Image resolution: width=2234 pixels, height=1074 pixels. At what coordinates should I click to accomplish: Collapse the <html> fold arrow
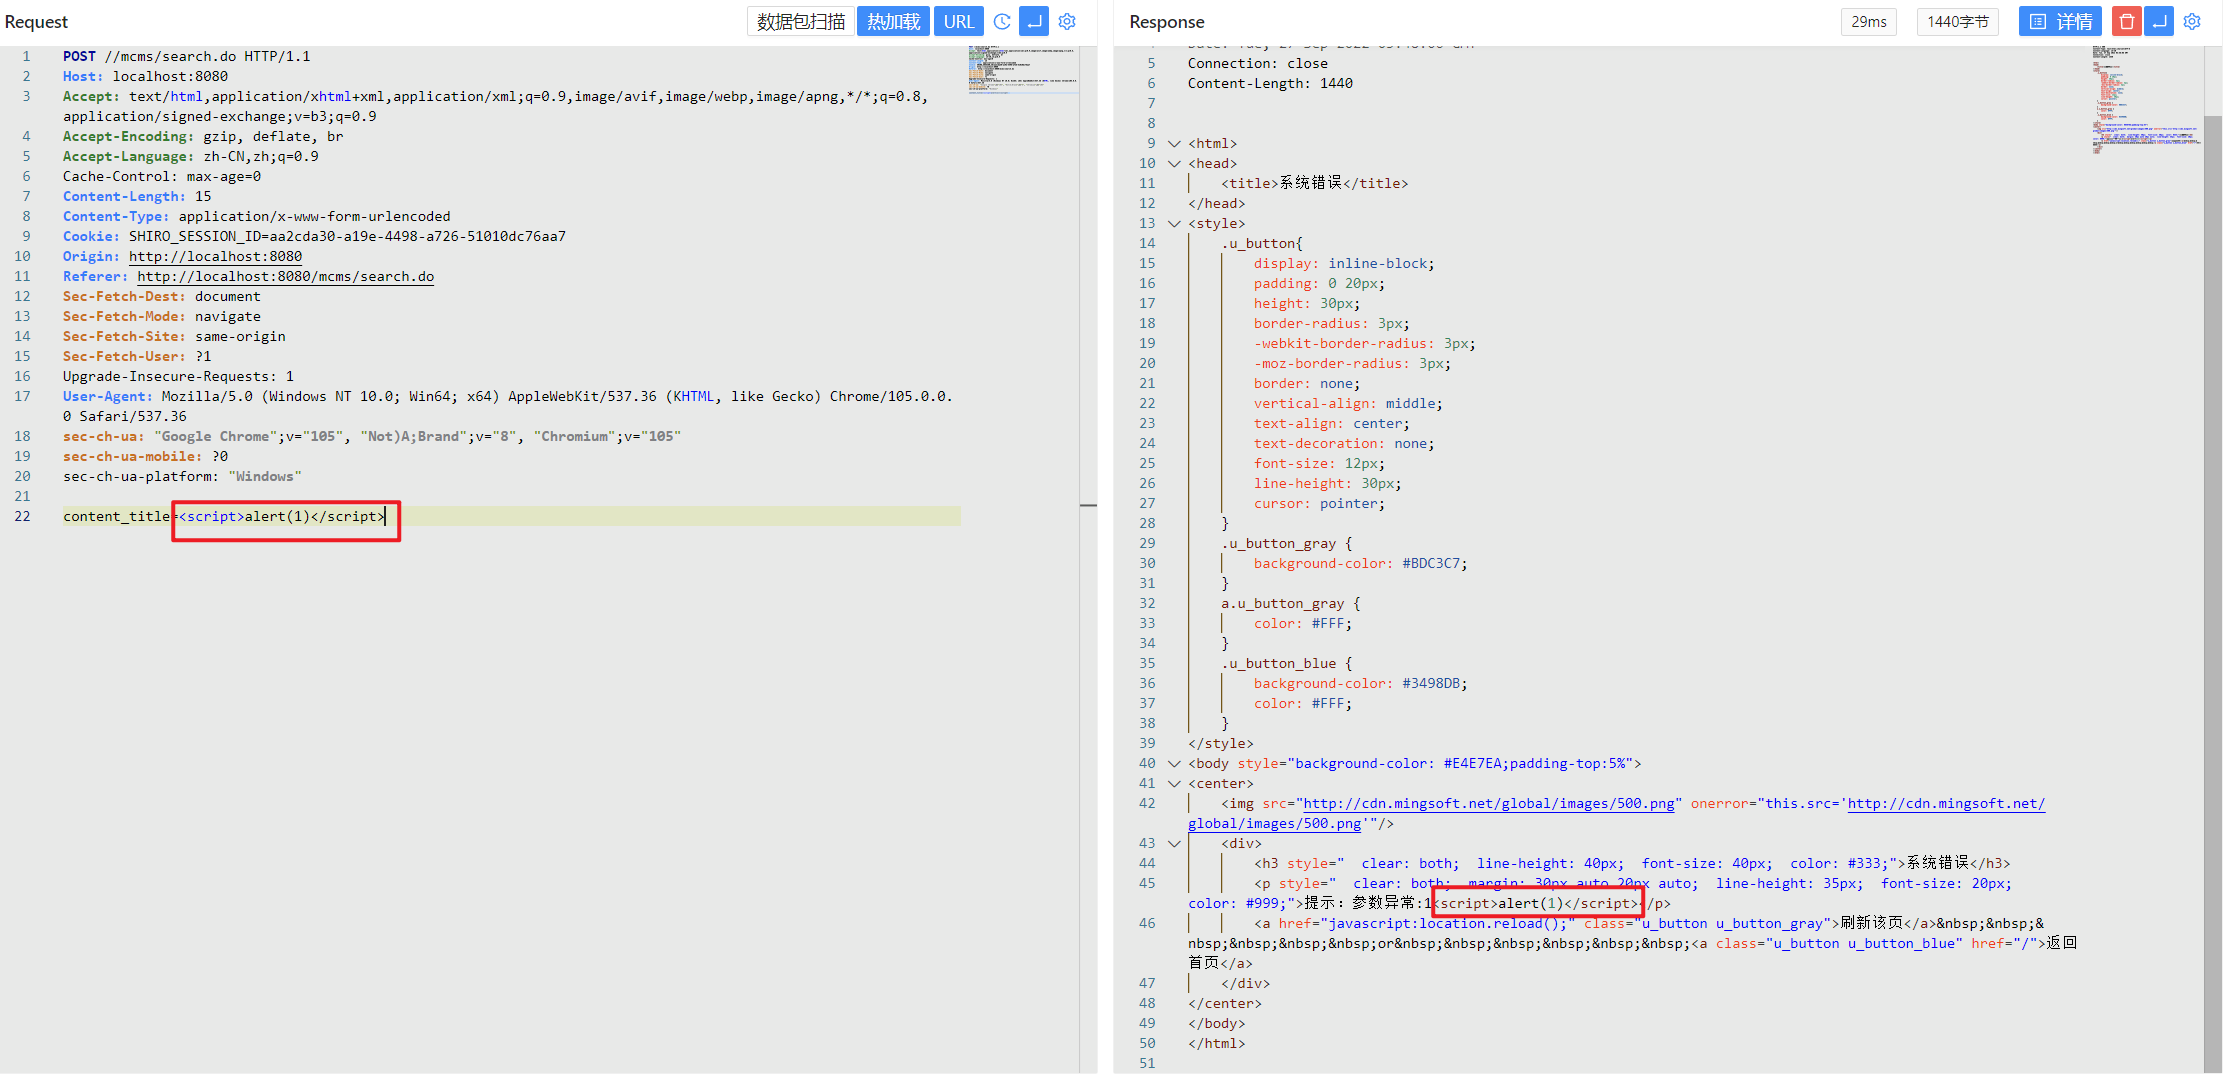(x=1175, y=143)
